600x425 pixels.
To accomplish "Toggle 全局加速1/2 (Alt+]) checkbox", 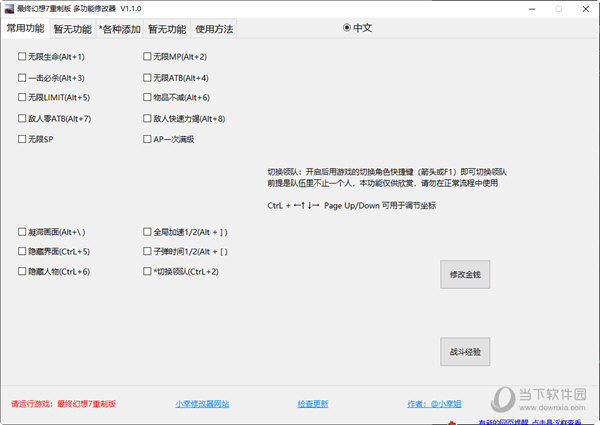I will pyautogui.click(x=147, y=232).
